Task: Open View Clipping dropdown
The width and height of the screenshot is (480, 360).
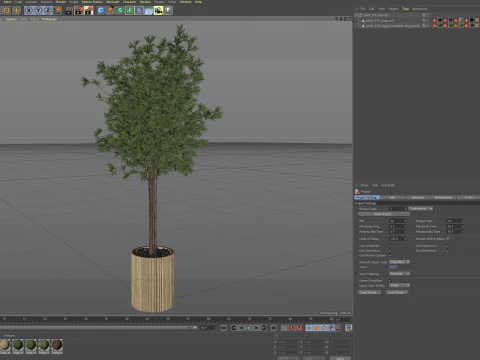Action: tap(399, 274)
